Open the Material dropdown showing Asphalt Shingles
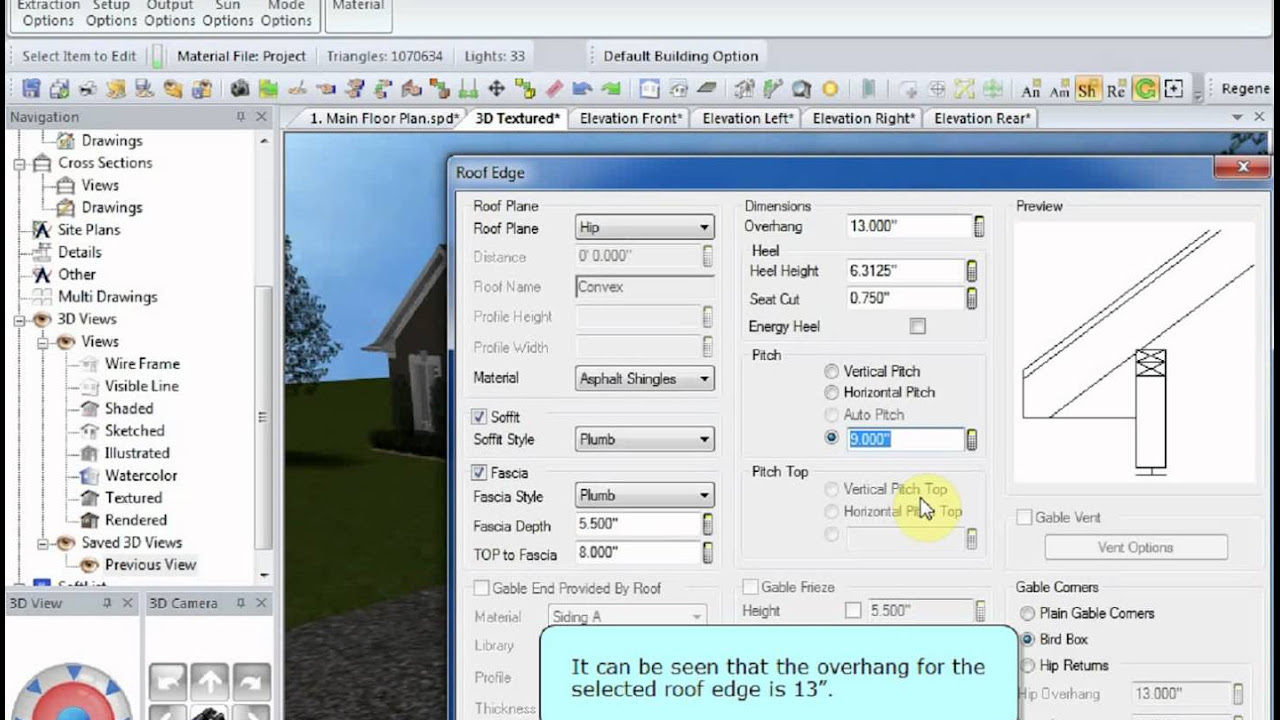This screenshot has width=1280, height=720. pos(645,379)
